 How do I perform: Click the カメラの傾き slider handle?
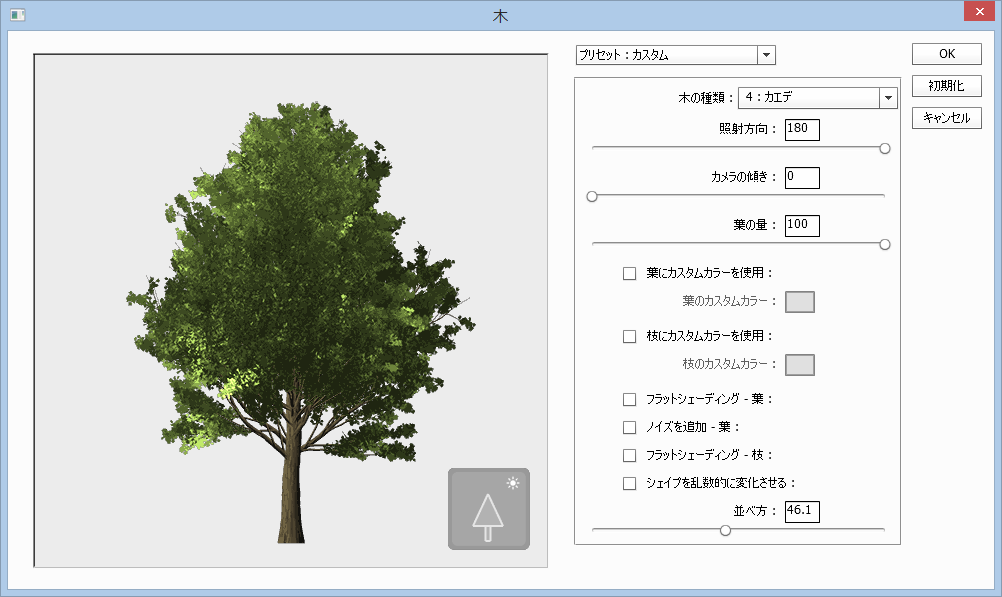[592, 197]
